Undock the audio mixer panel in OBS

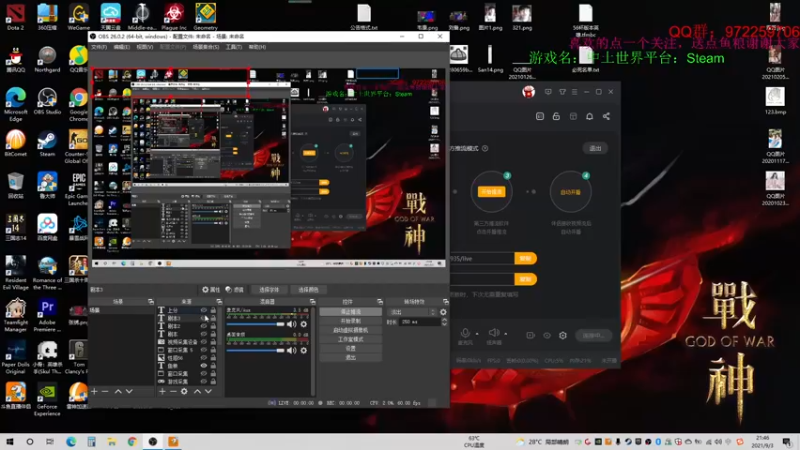pos(312,302)
